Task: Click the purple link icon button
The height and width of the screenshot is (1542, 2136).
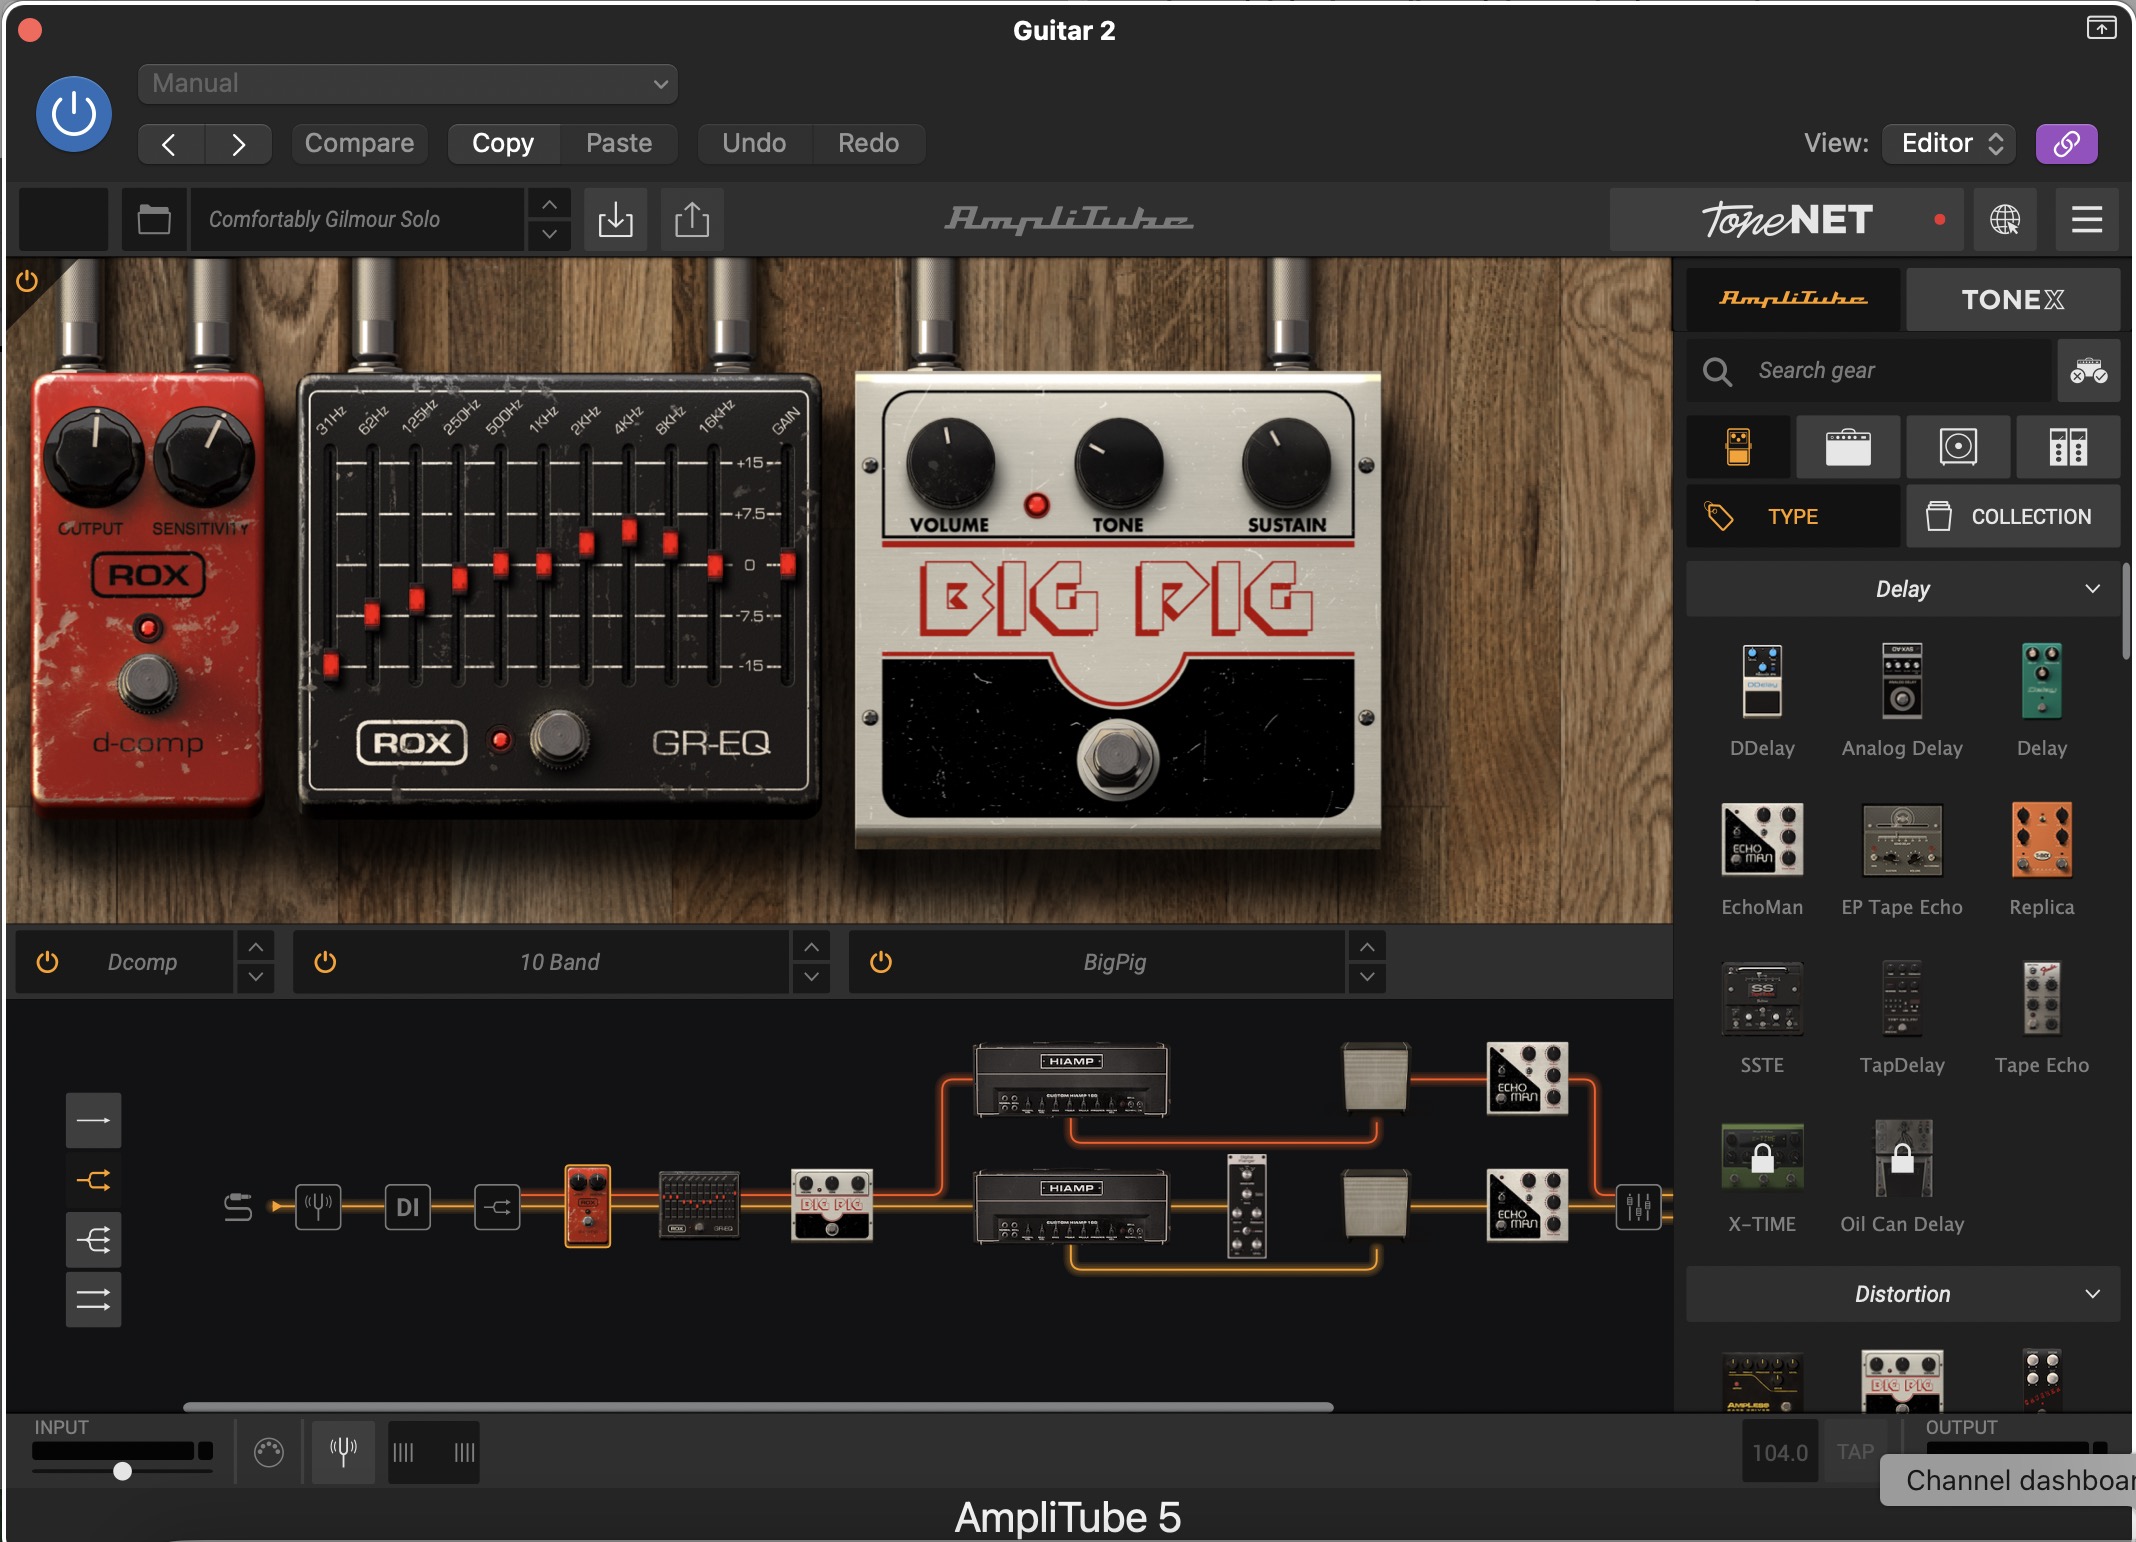Action: [2067, 144]
